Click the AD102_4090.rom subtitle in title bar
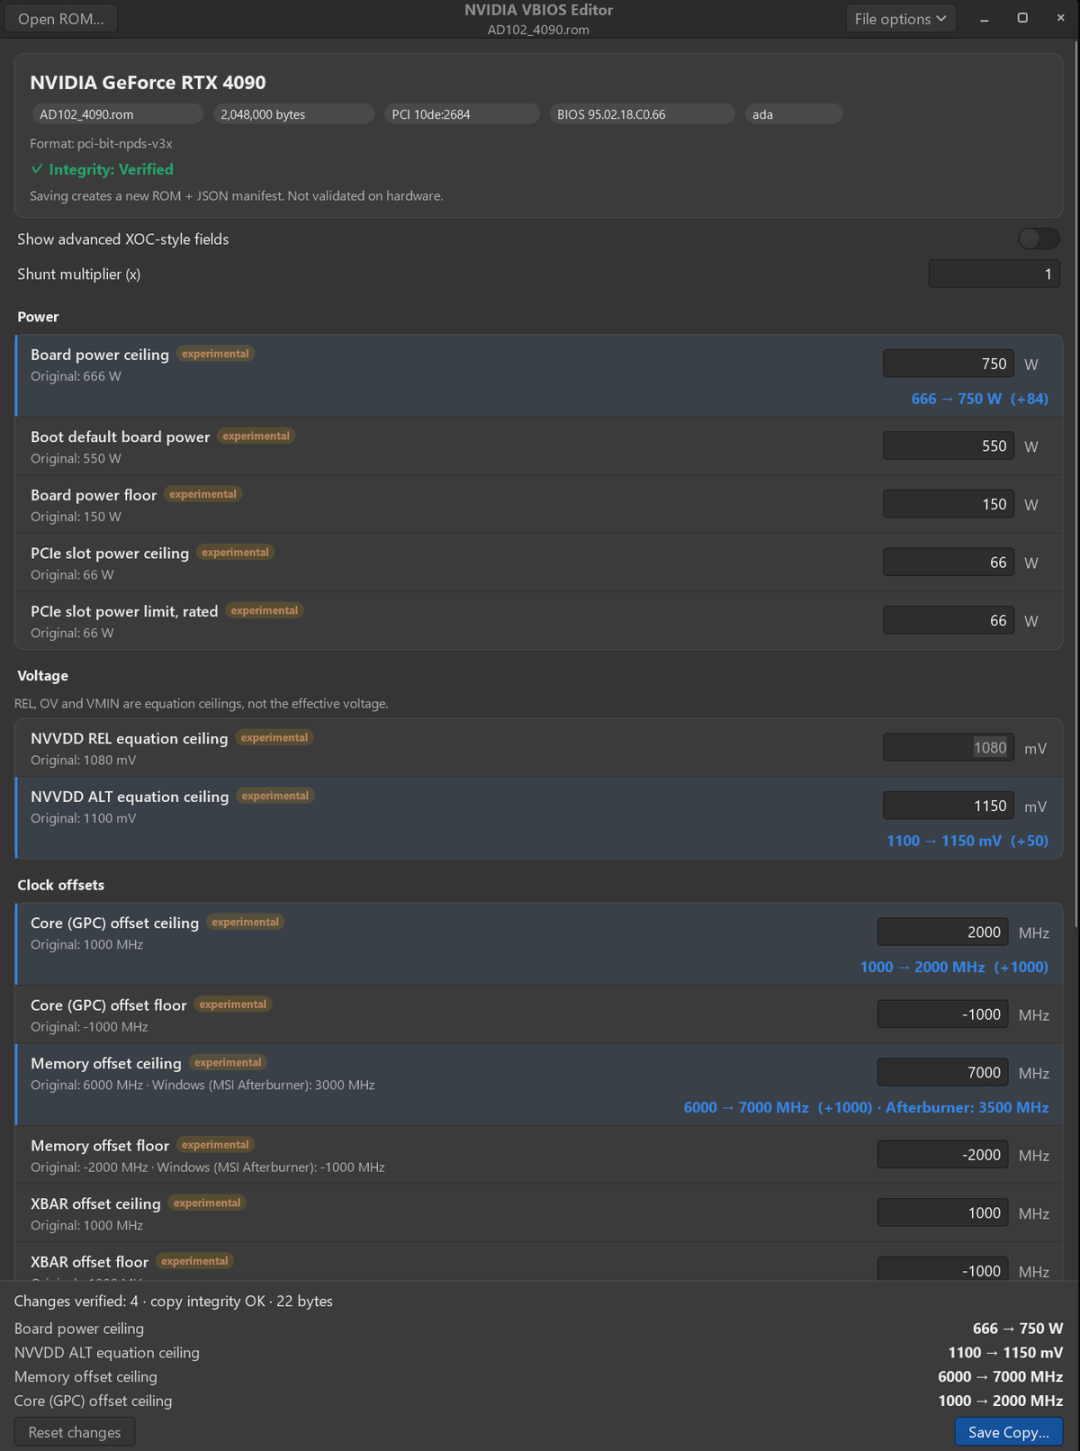Image resolution: width=1080 pixels, height=1451 pixels. 538,30
